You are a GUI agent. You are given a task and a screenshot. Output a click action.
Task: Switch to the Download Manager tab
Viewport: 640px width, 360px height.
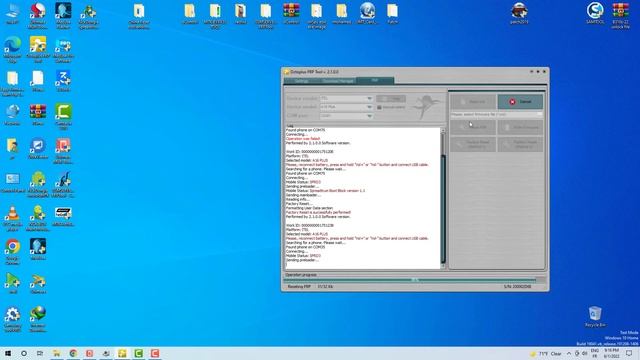click(x=337, y=81)
